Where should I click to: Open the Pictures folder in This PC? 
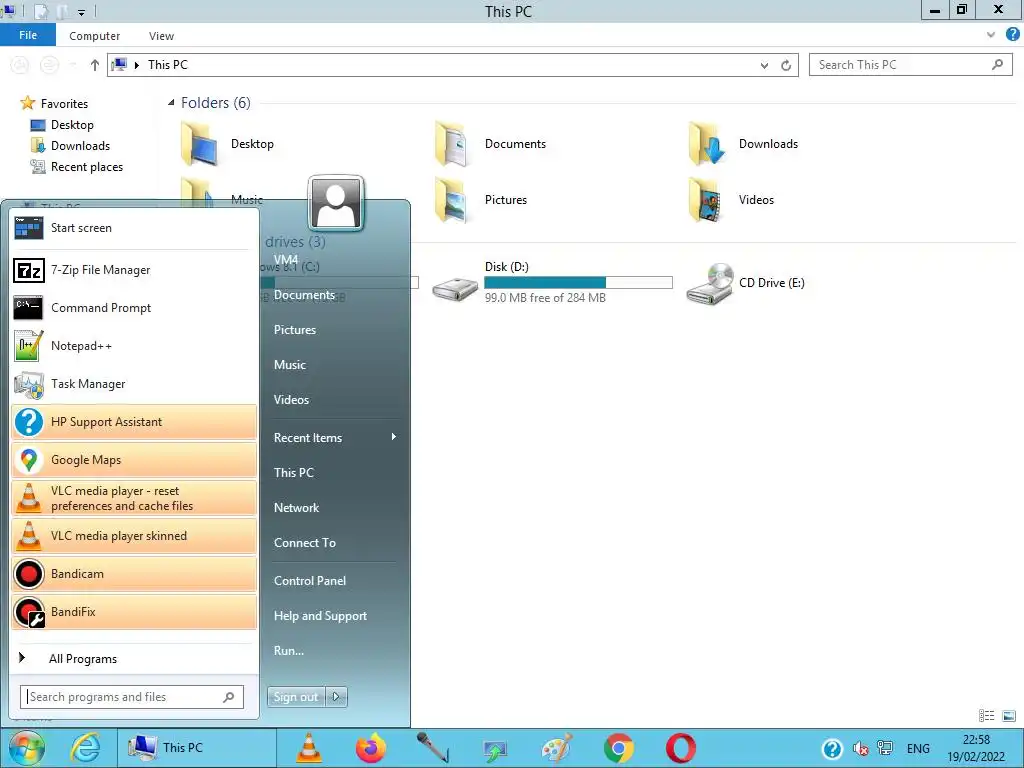(482, 200)
